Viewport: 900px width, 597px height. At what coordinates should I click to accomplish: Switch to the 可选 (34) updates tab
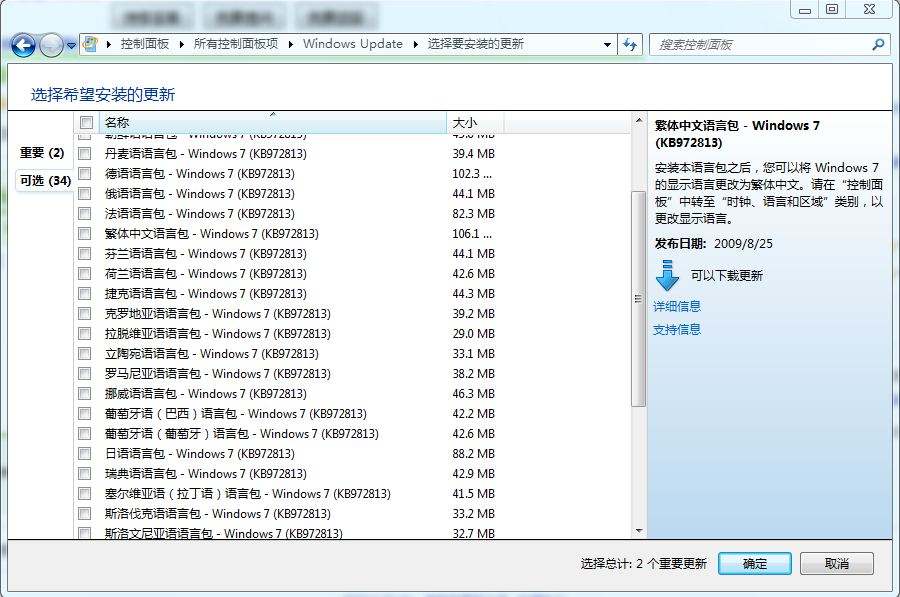coord(45,181)
